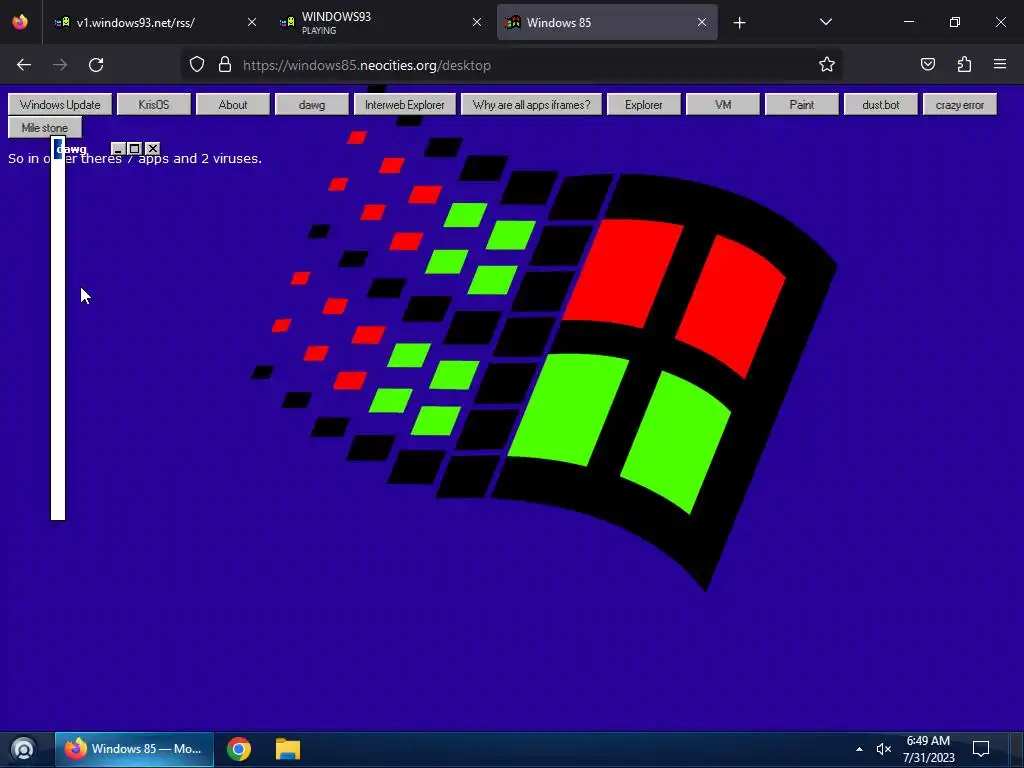Screen dimensions: 1024x768
Task: Close the Windows 85 tab
Action: (x=702, y=22)
